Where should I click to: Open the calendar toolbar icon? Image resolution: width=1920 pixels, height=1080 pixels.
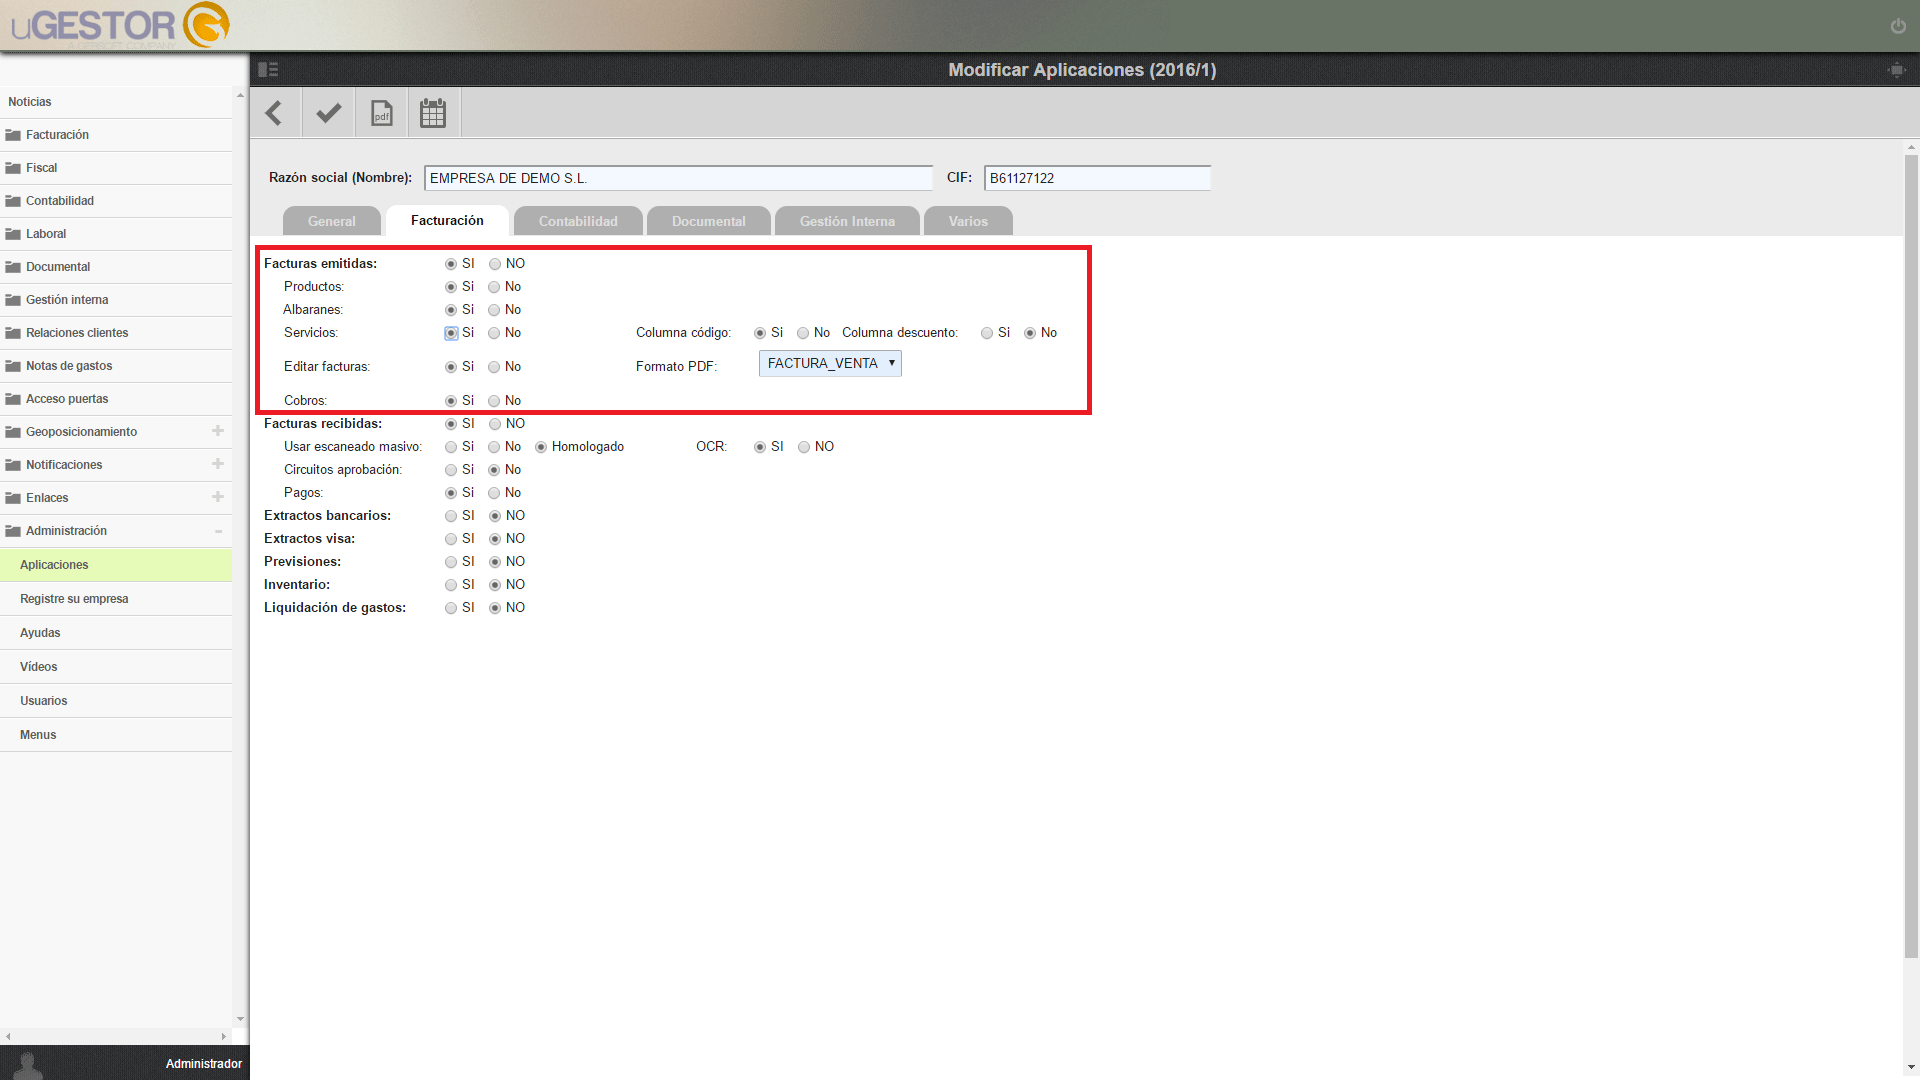point(433,113)
